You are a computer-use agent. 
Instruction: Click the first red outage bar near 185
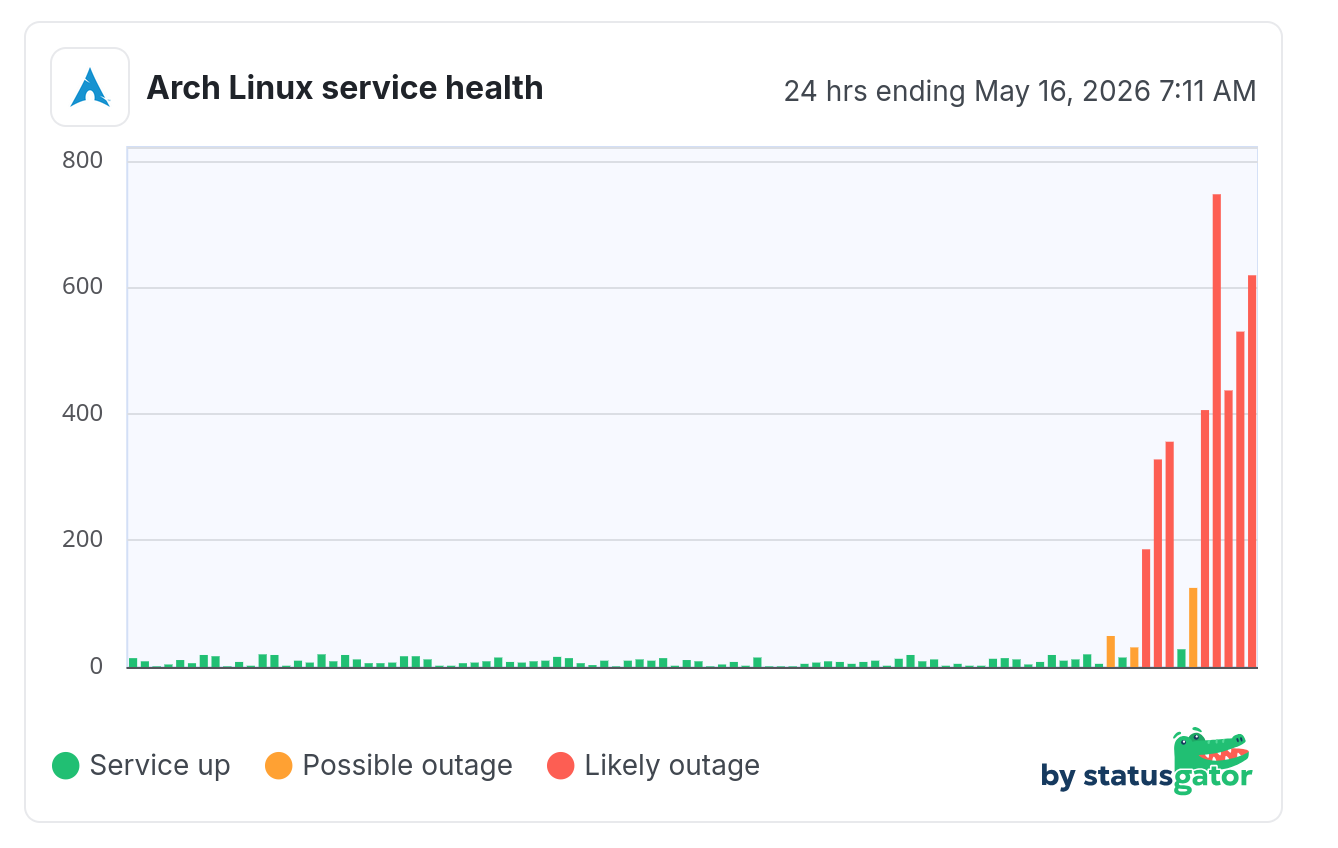click(1146, 608)
